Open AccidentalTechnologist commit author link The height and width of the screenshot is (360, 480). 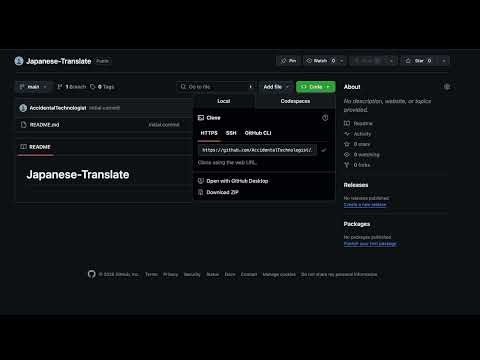click(58, 108)
